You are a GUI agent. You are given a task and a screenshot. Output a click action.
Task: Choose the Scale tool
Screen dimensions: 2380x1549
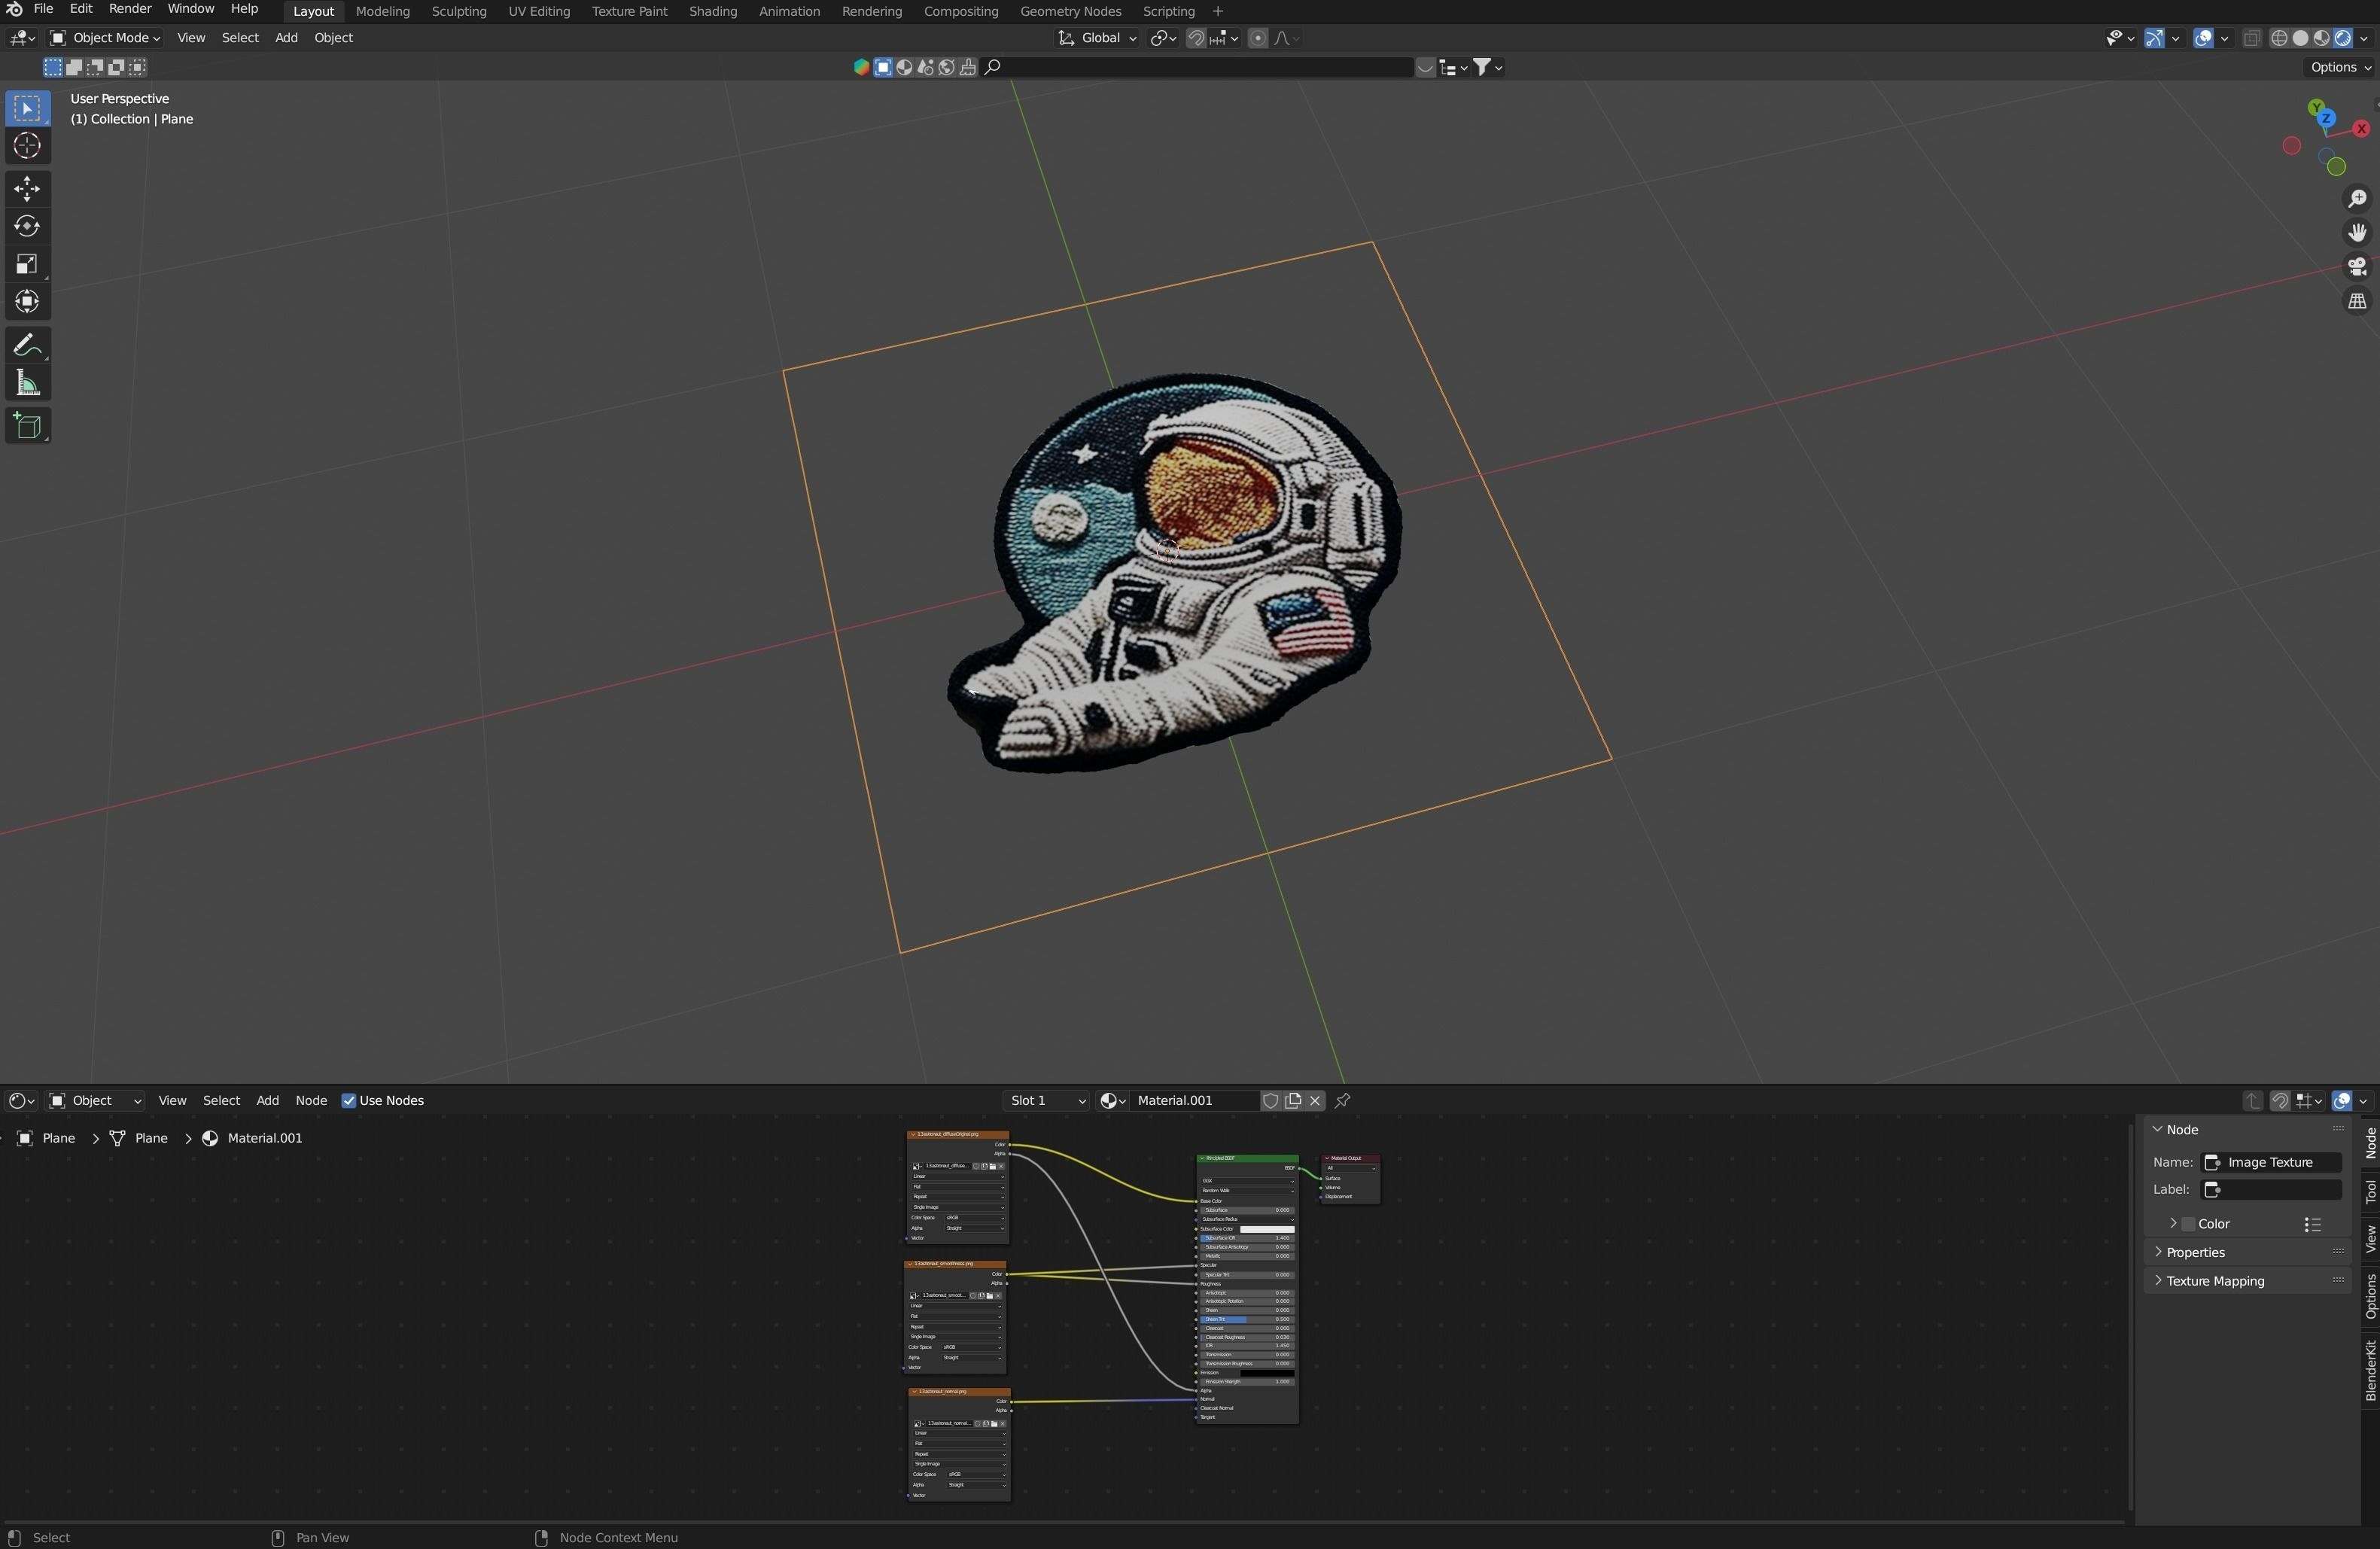point(27,265)
